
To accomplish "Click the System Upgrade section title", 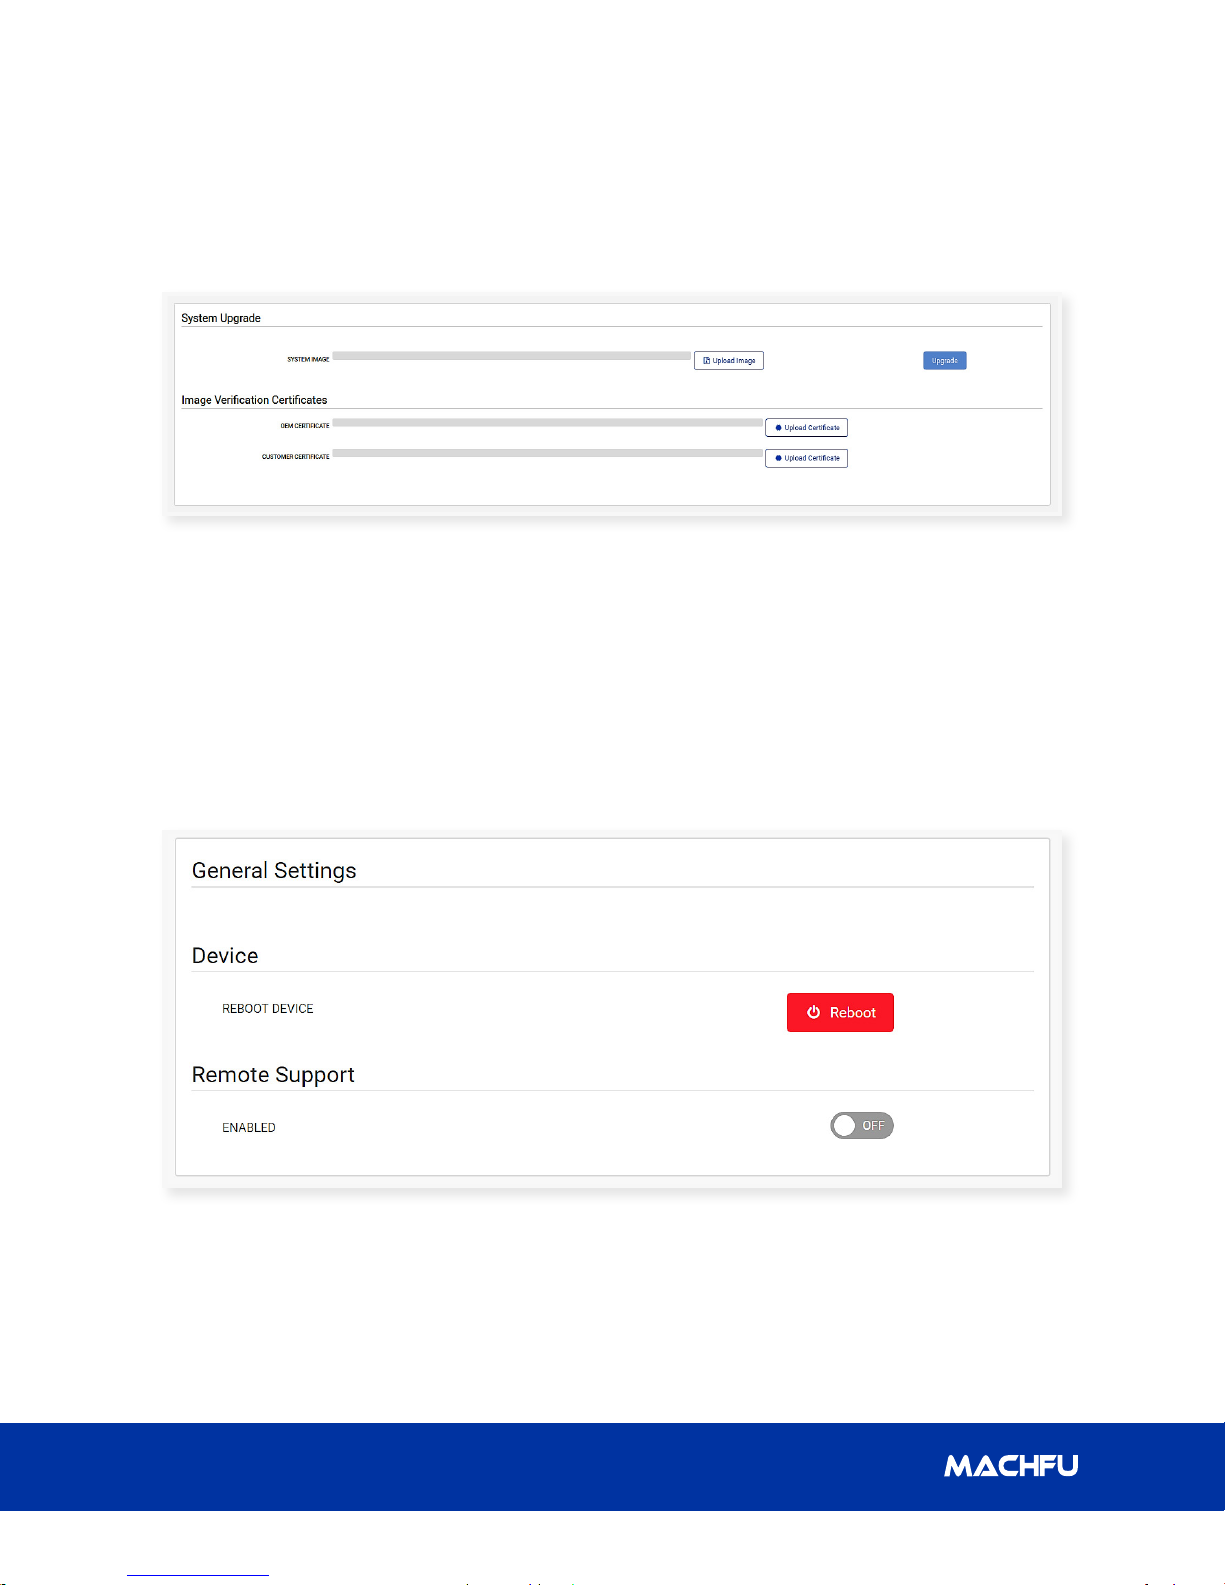I will [x=221, y=318].
